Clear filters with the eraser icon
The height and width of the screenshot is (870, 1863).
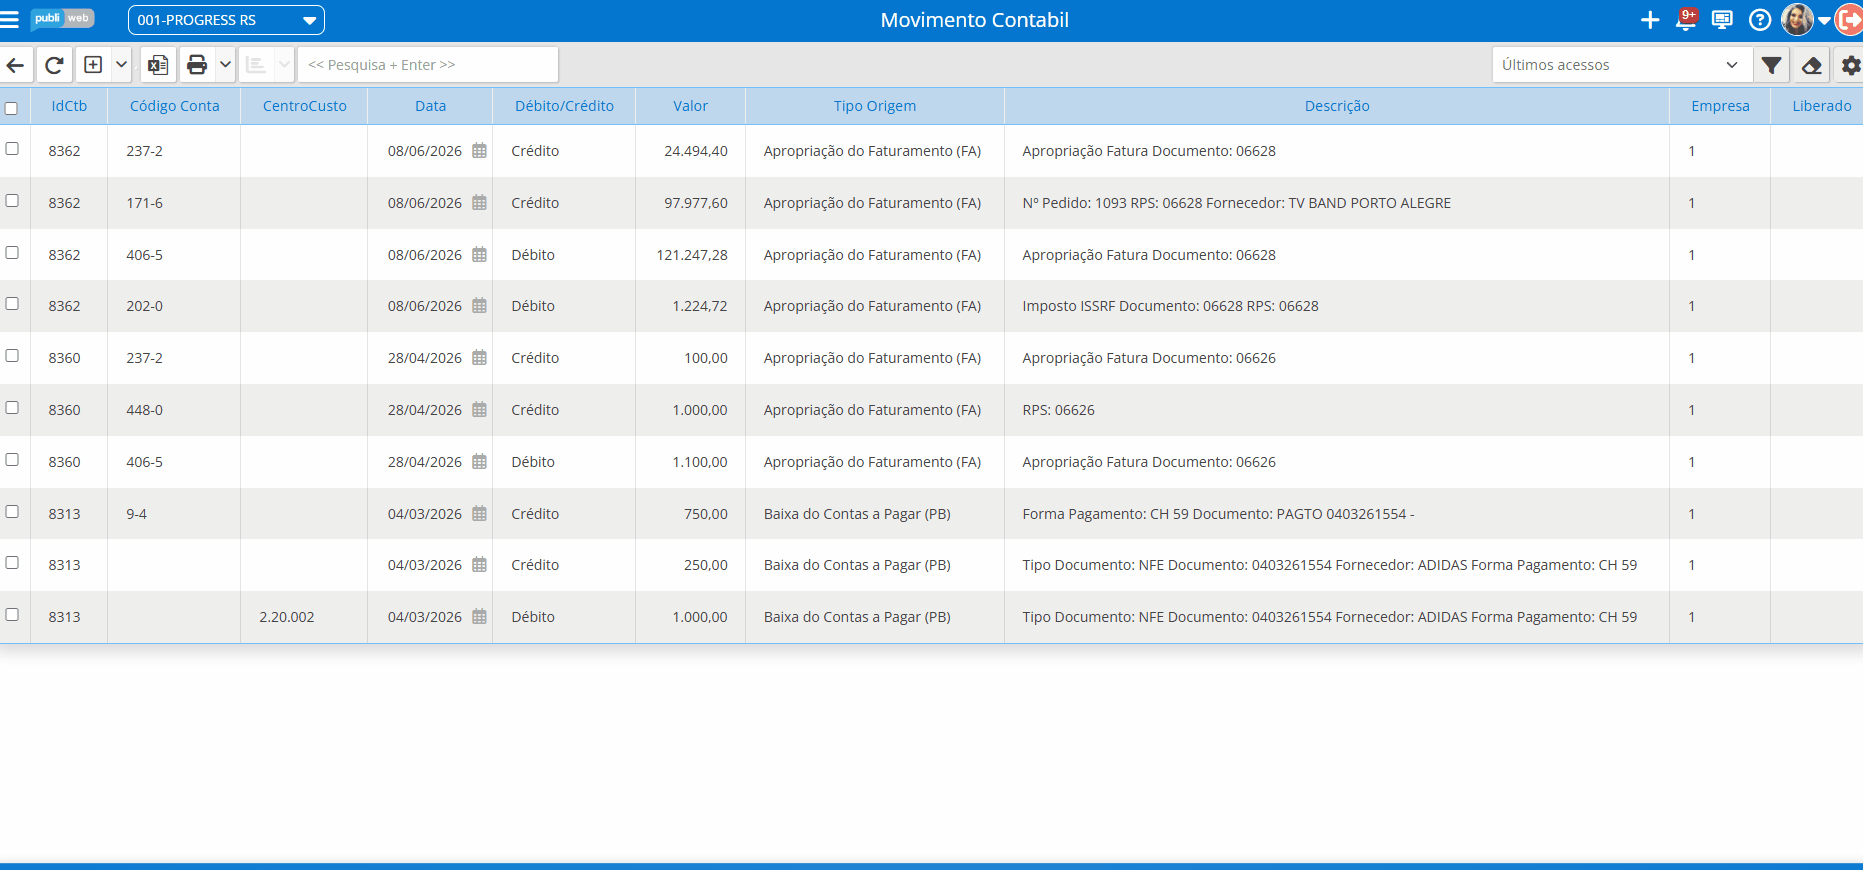[x=1811, y=65]
